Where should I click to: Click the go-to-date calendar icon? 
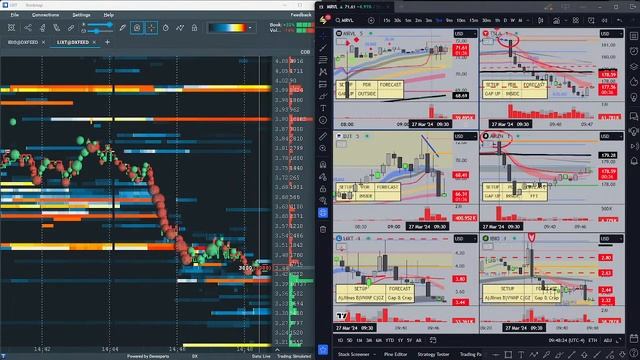[x=433, y=340]
